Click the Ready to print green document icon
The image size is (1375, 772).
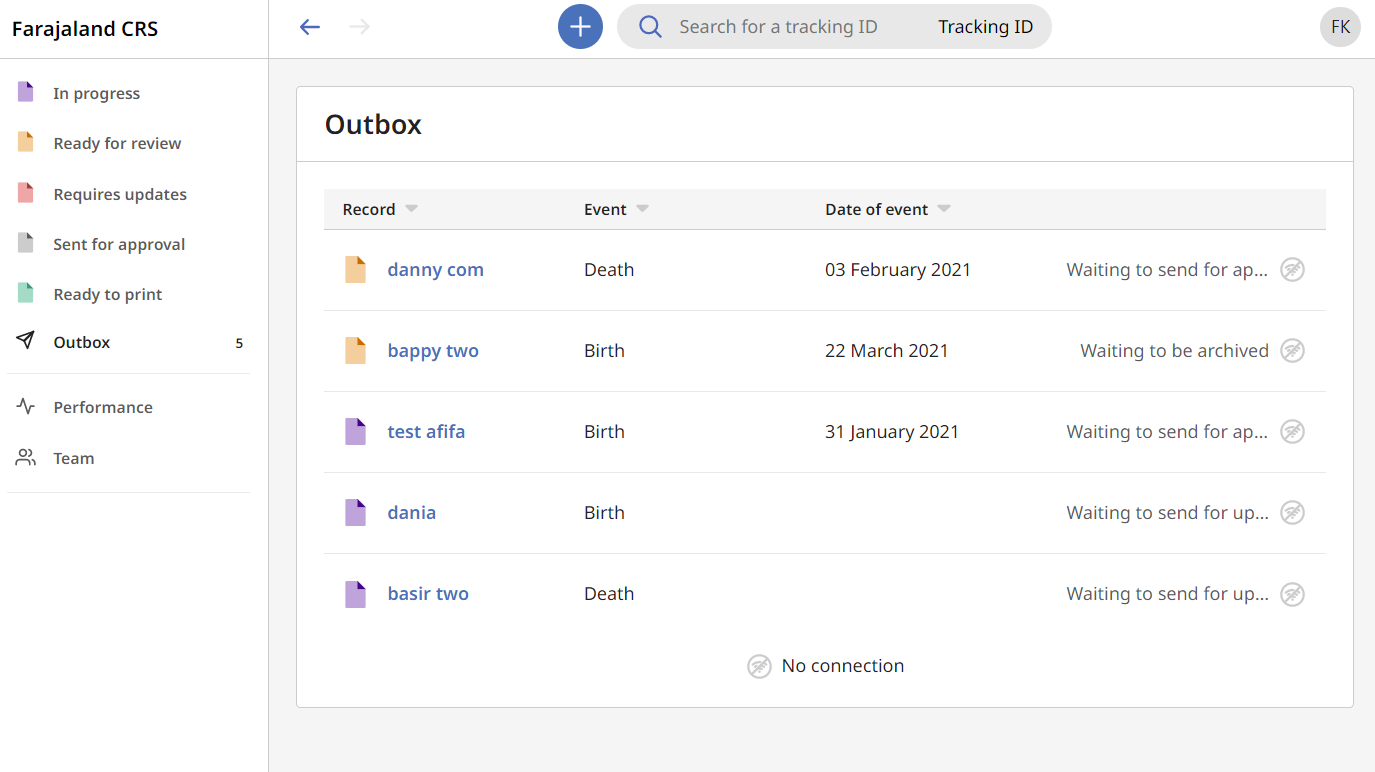pos(24,293)
